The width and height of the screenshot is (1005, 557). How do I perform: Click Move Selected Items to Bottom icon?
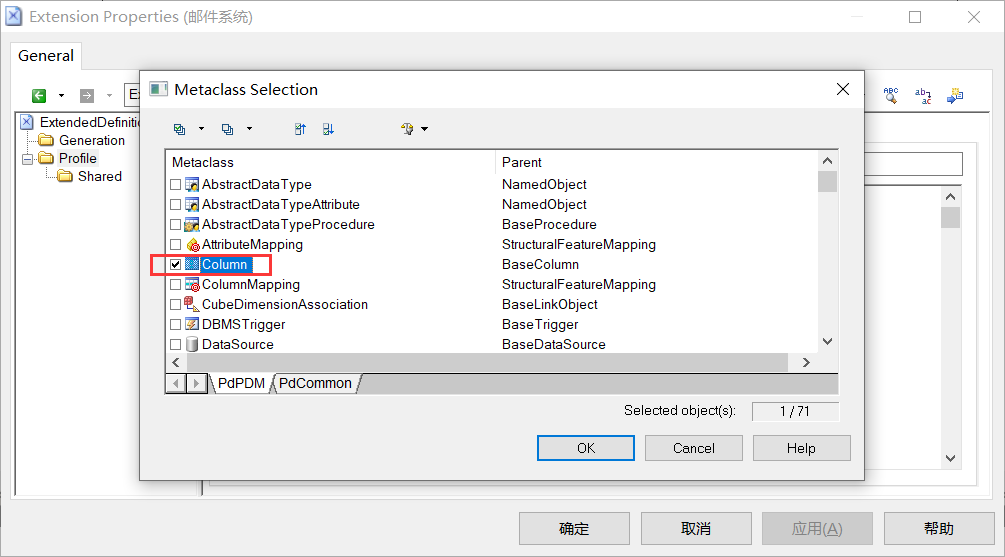click(x=328, y=129)
